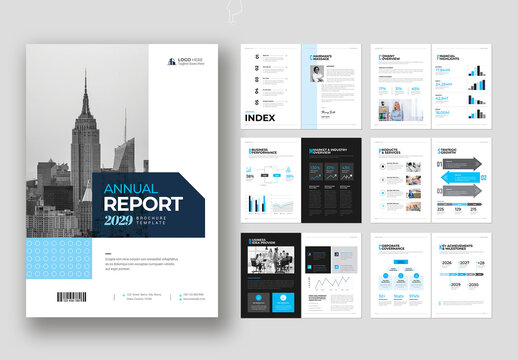Click the blue info box on dark page
Image resolution: width=518 pixels, height=360 pixels.
tap(283, 302)
